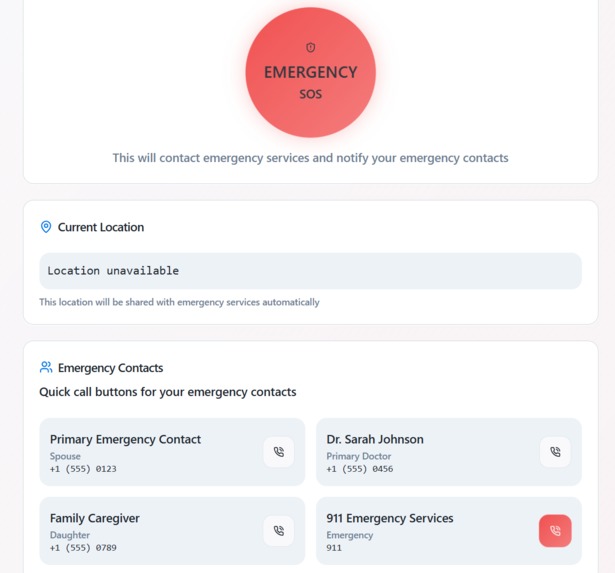Click the location pin icon
This screenshot has height=573, width=615.
(46, 227)
